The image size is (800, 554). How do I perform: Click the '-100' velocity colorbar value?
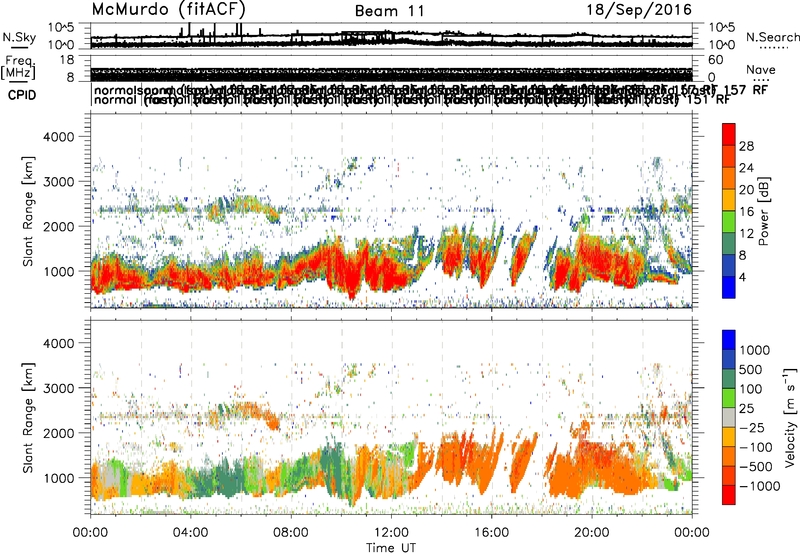click(756, 447)
